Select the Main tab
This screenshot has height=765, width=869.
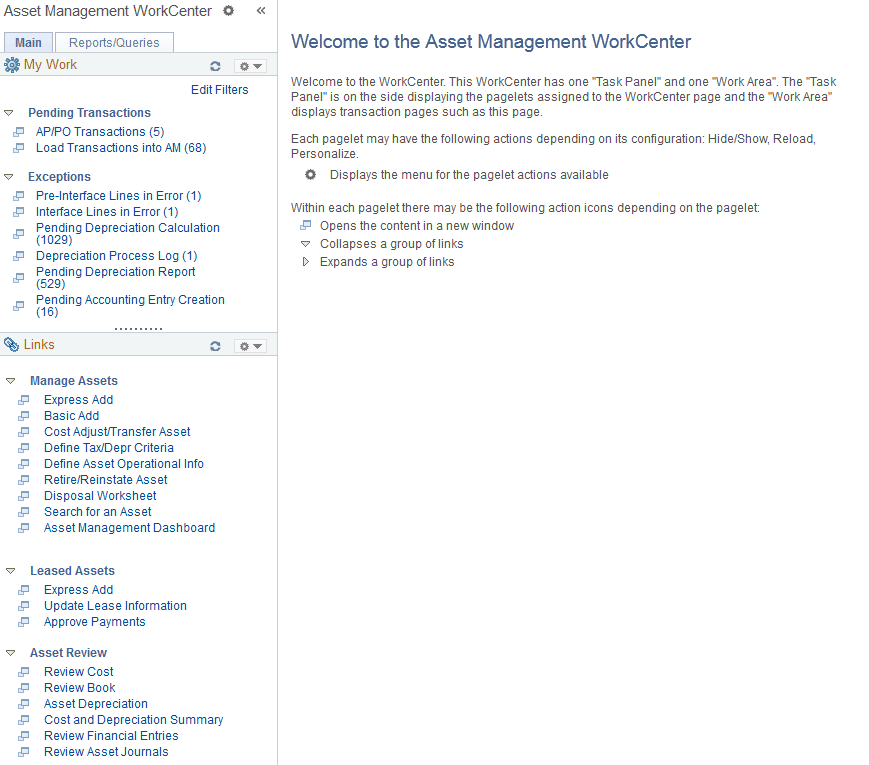coord(28,43)
